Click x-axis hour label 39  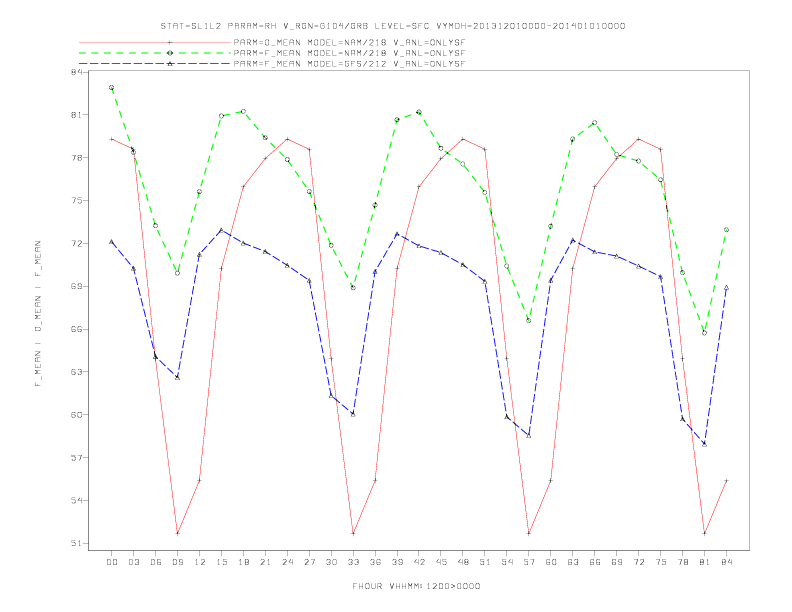pos(398,562)
